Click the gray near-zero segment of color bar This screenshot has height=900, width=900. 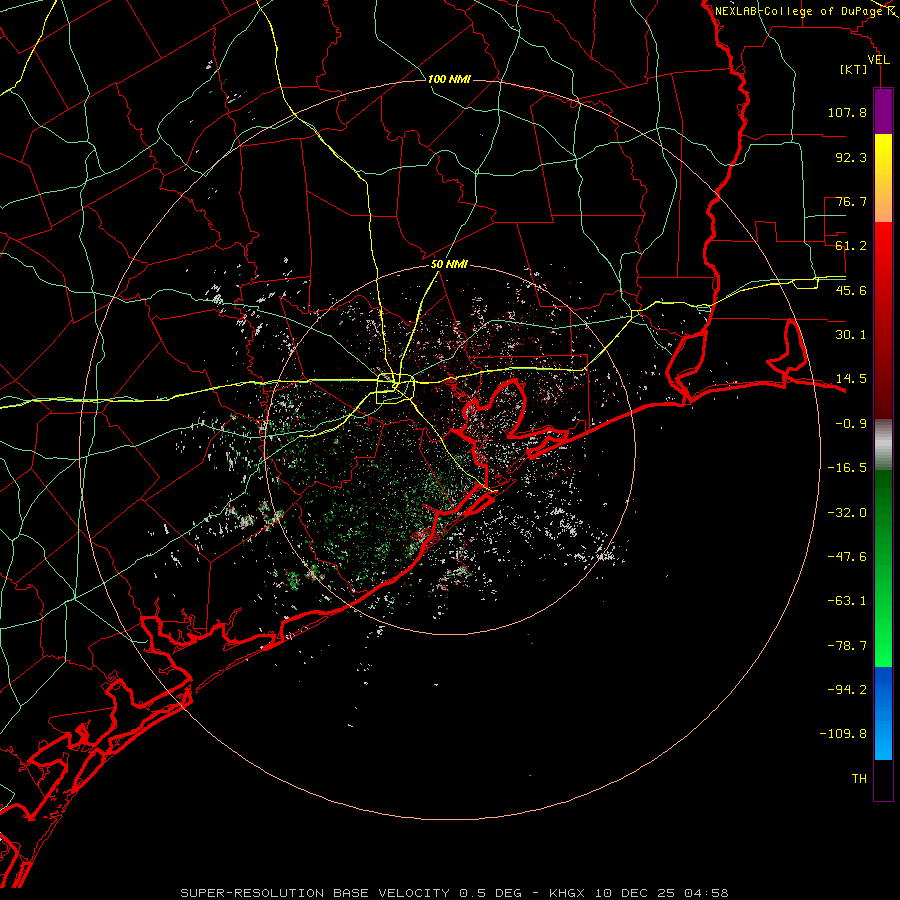pos(883,445)
